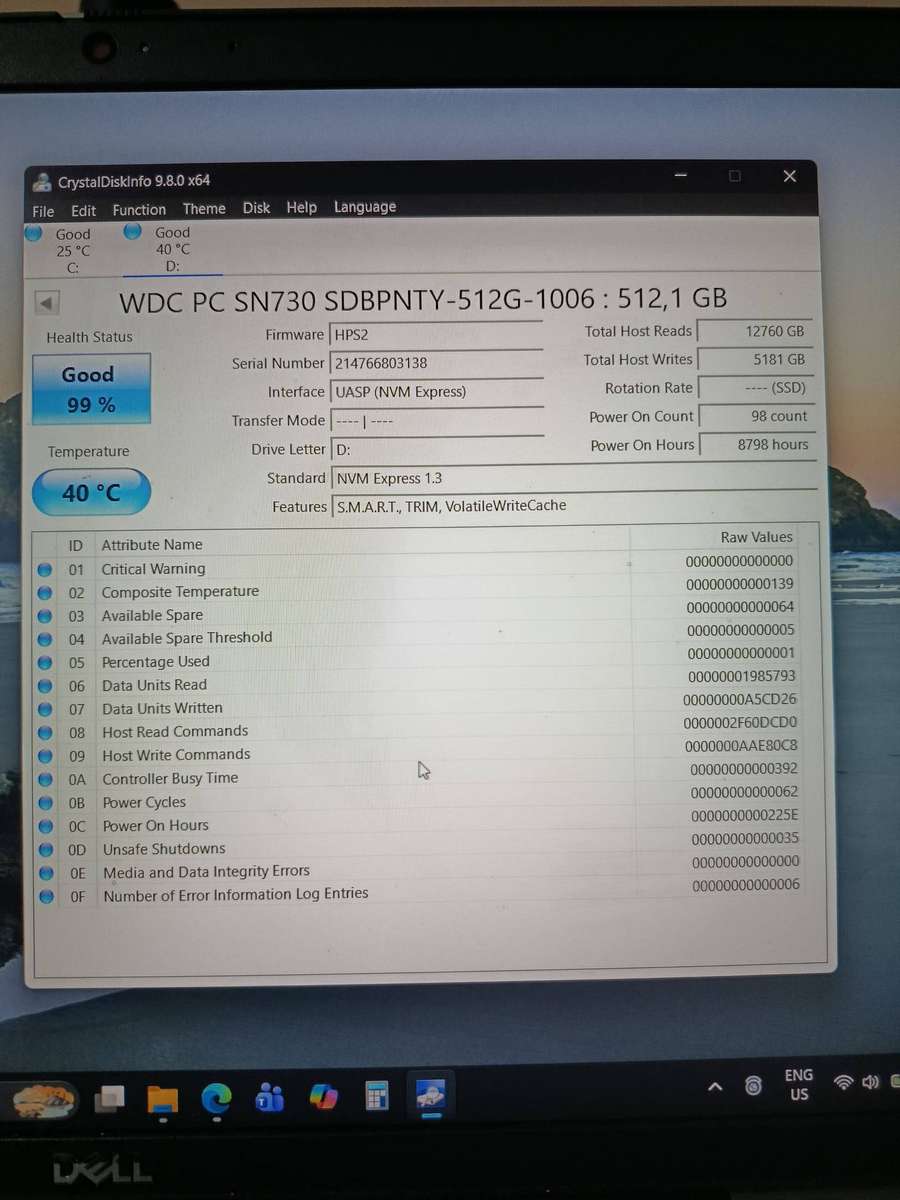This screenshot has width=900, height=1200.
Task: Click the Transfer Mode field
Action: (437, 421)
